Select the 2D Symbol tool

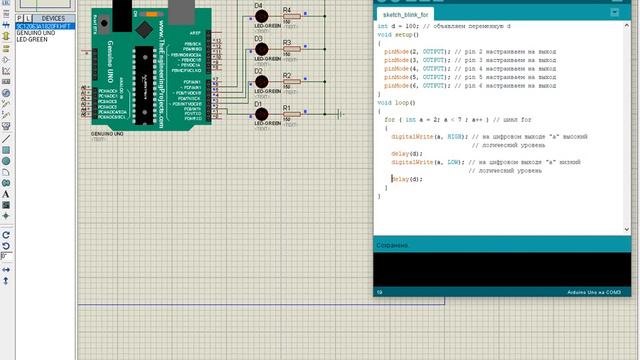pyautogui.click(x=6, y=205)
